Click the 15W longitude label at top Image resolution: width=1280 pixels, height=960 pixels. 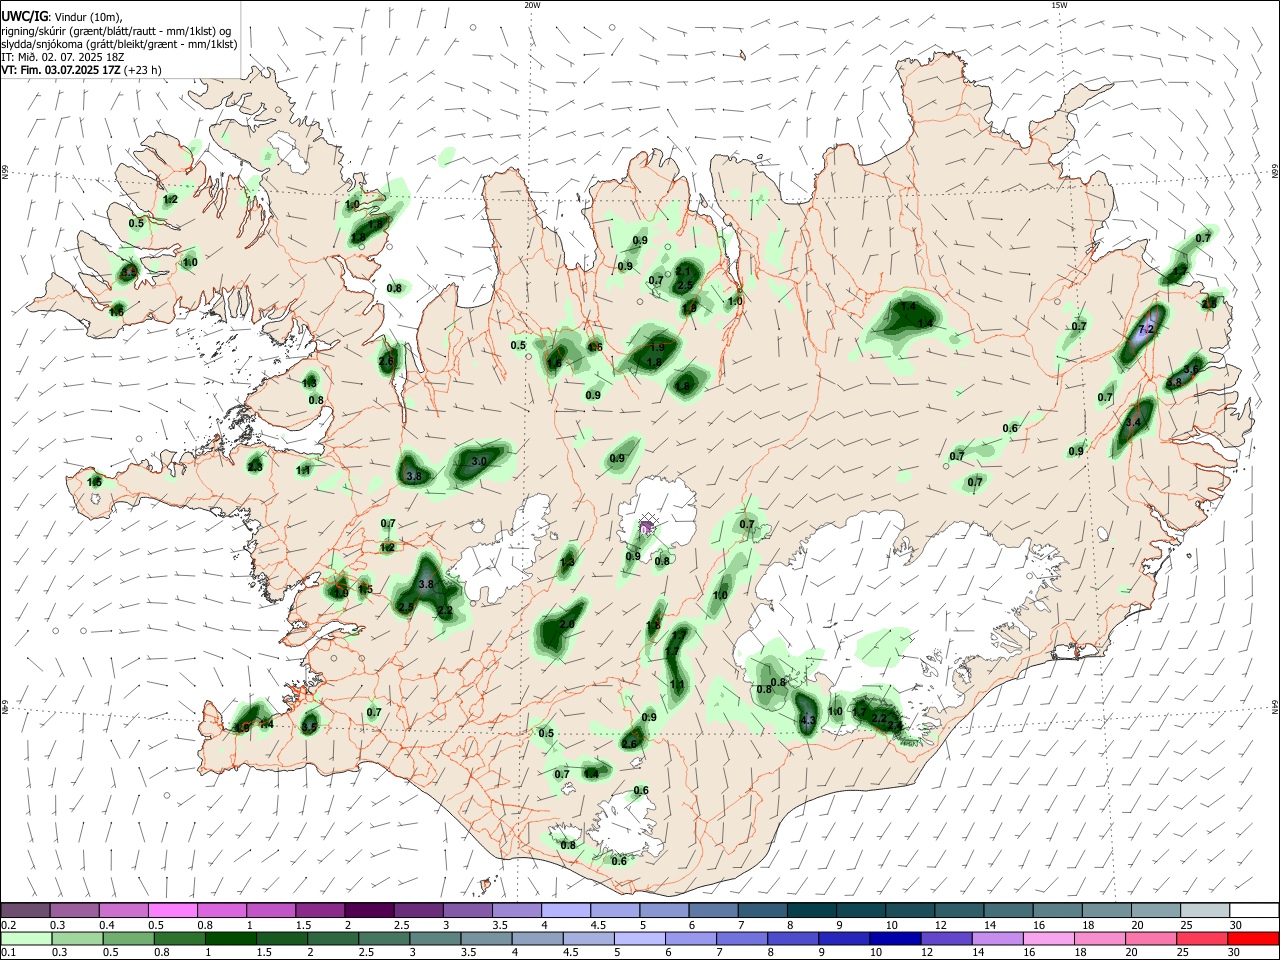pos(1059,5)
